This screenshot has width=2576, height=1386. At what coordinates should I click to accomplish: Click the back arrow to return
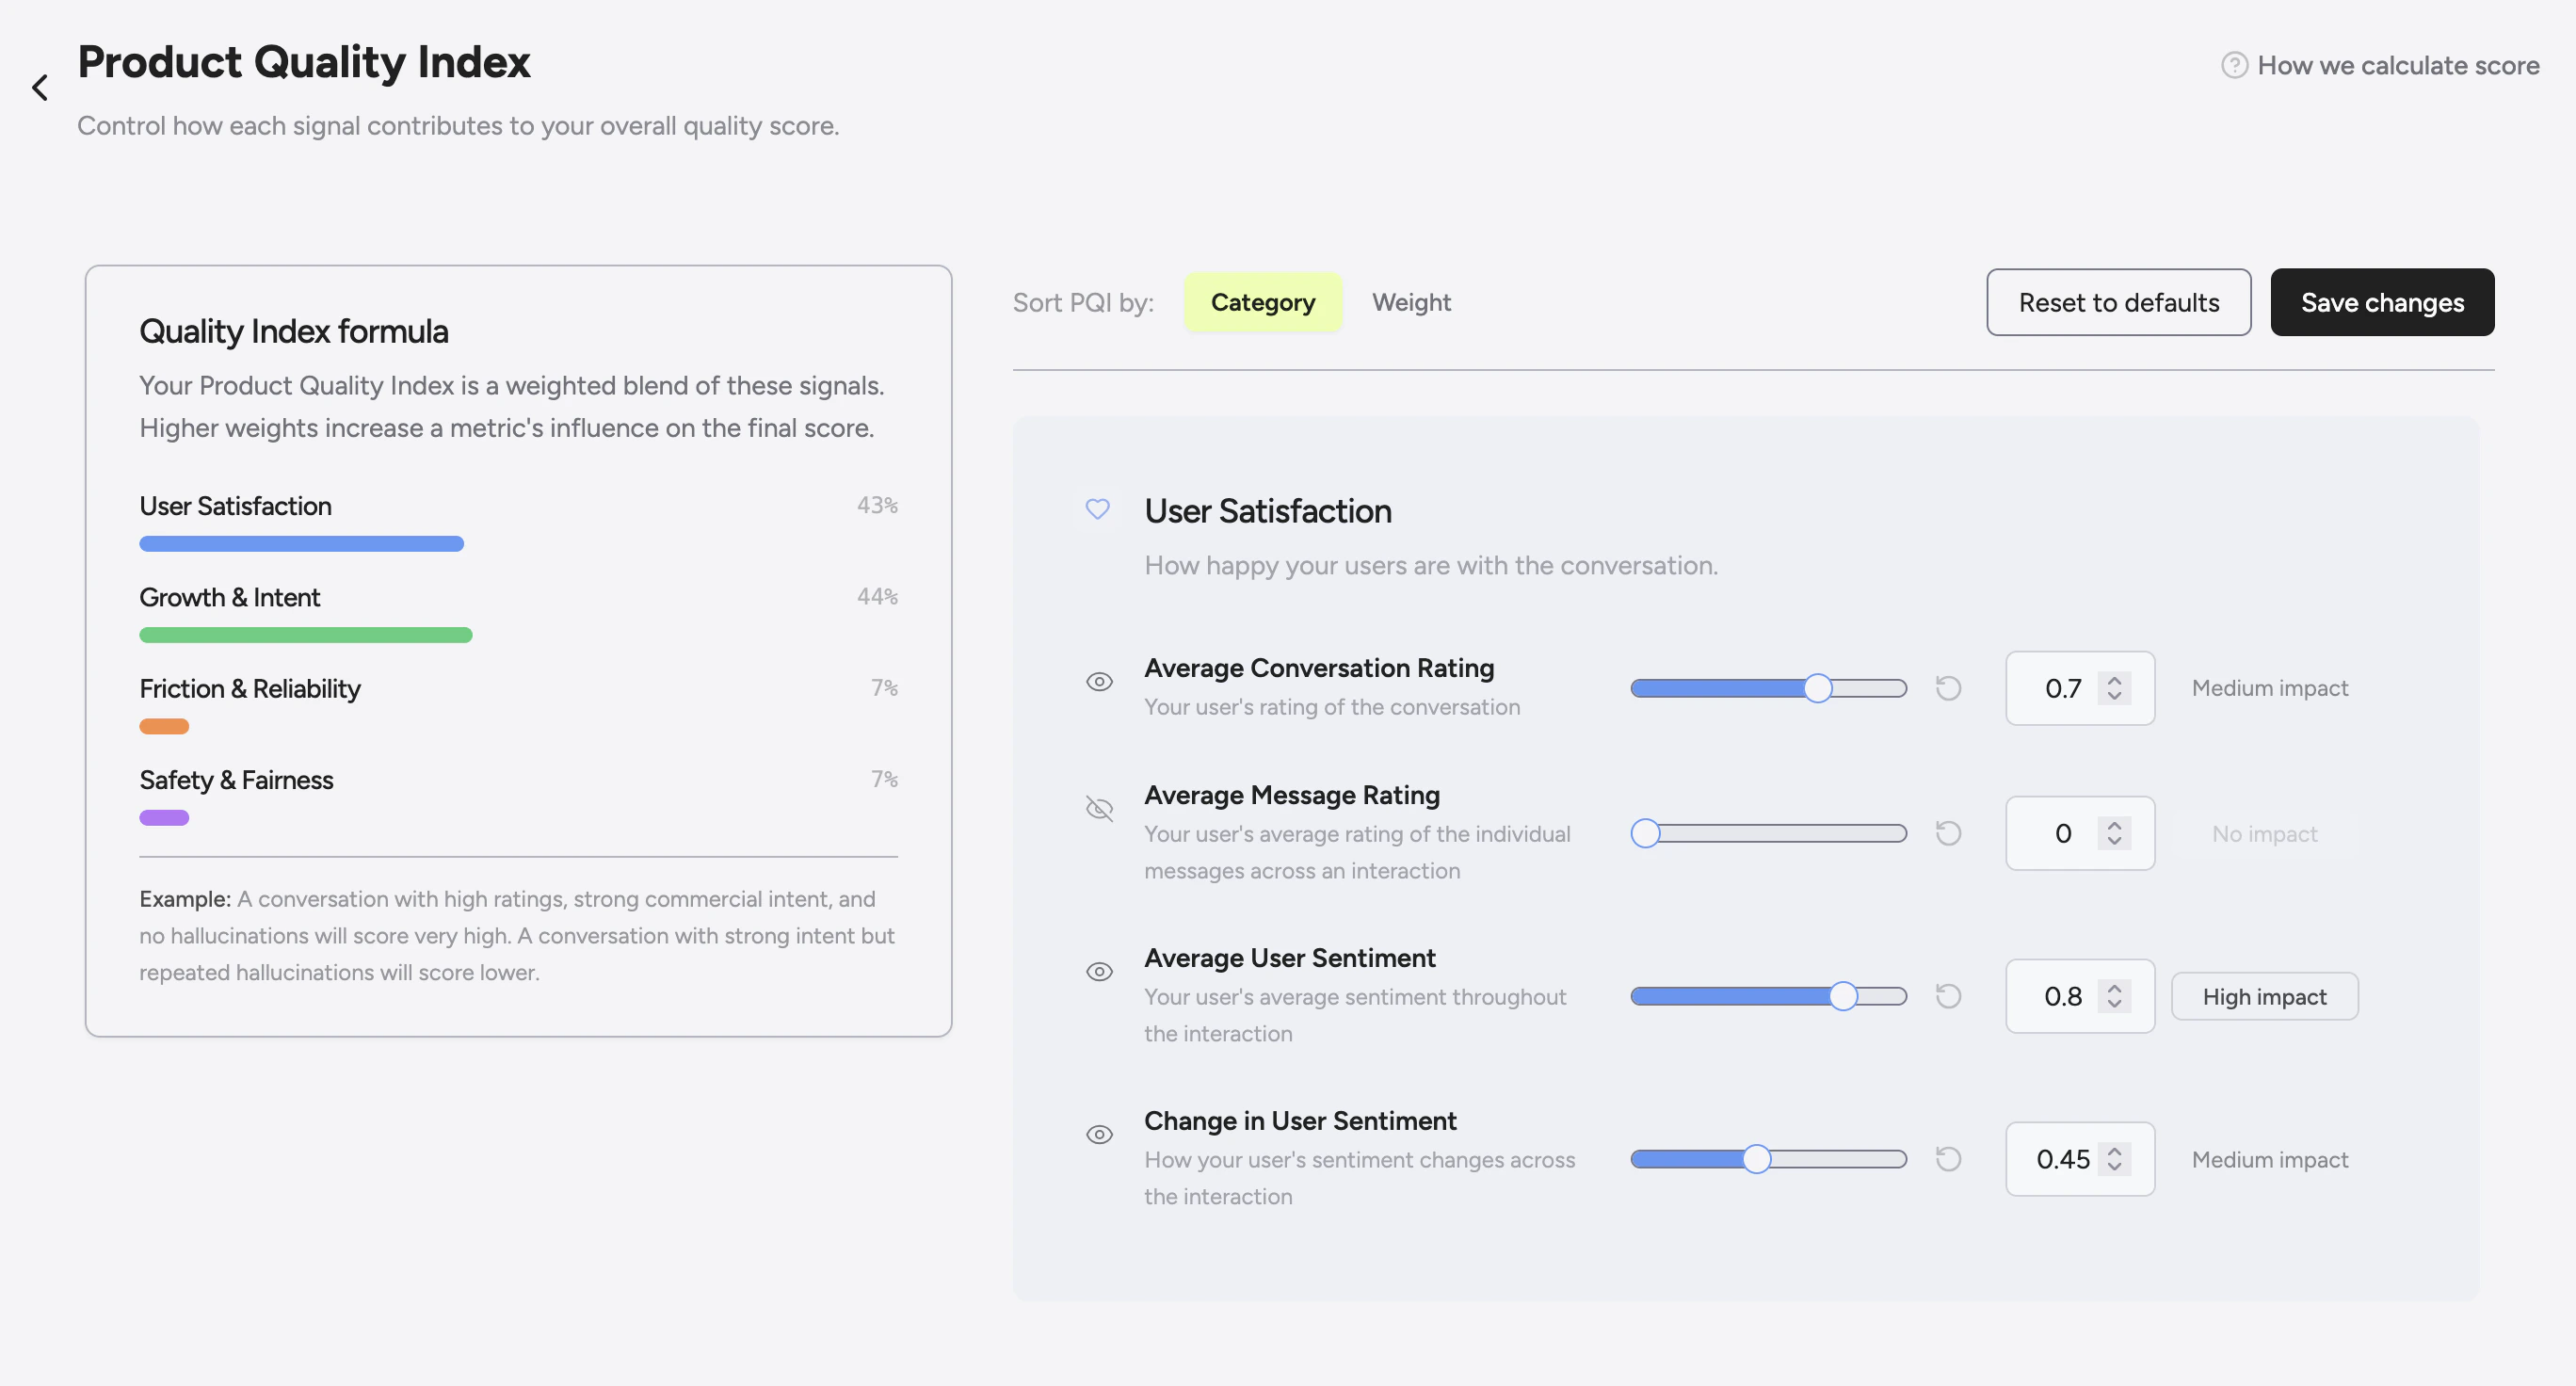click(x=40, y=88)
